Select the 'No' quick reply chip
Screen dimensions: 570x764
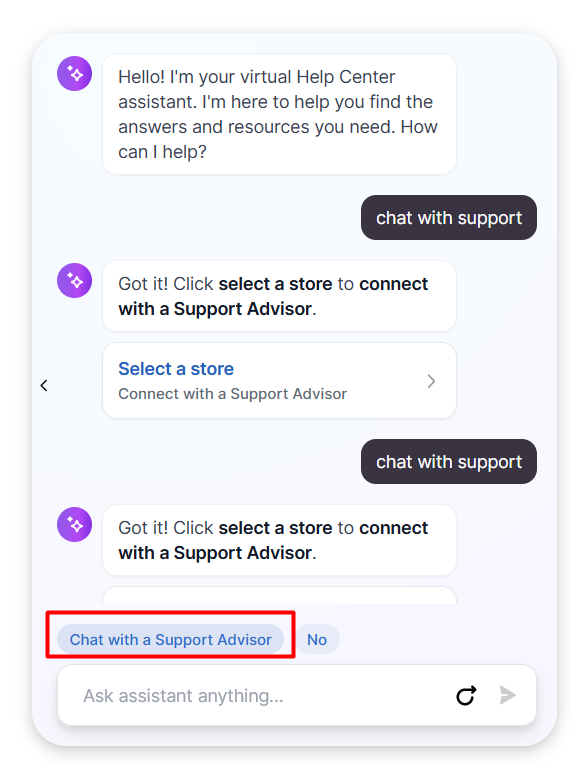317,639
